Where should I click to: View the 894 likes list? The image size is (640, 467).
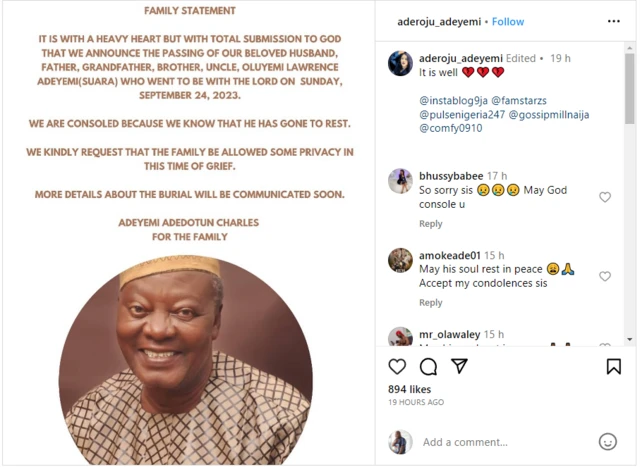(409, 389)
